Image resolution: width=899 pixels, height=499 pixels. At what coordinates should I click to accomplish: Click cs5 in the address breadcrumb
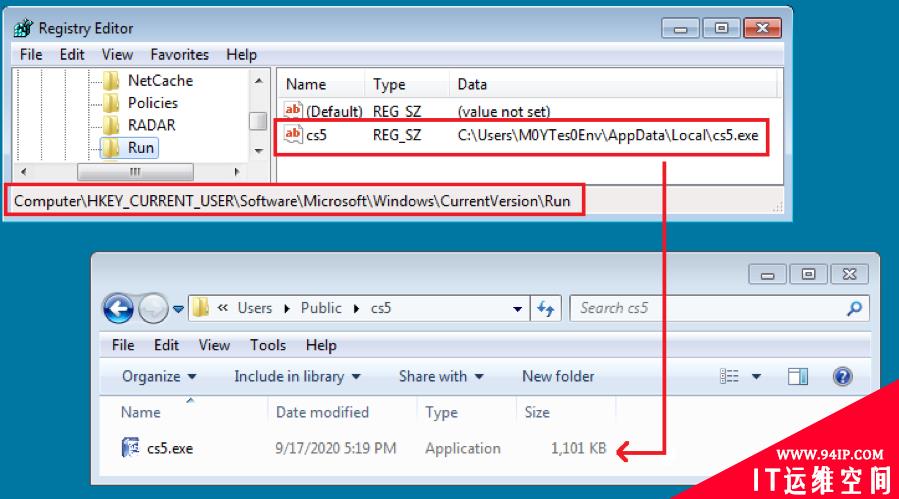coord(381,308)
